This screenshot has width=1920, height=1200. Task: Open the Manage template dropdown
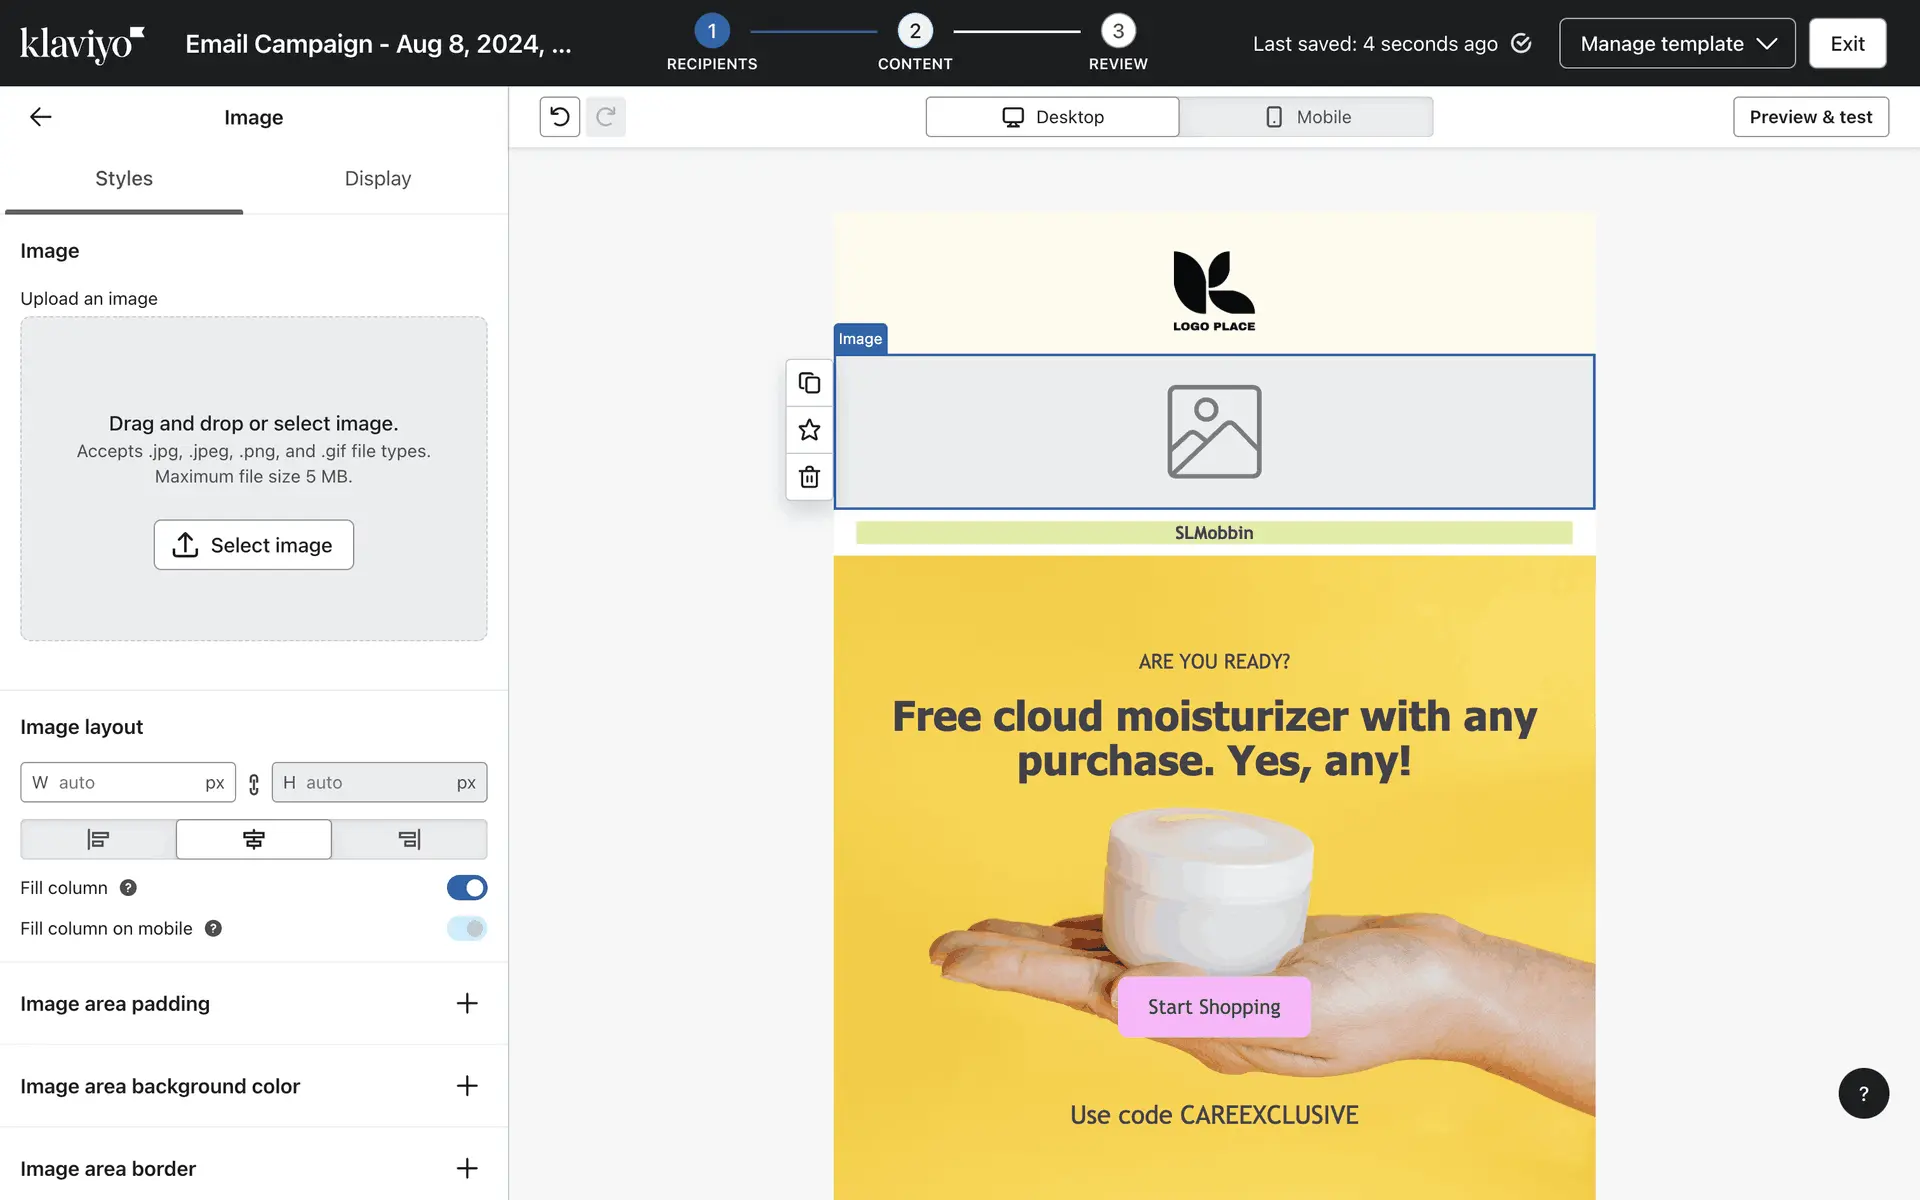click(x=1677, y=44)
